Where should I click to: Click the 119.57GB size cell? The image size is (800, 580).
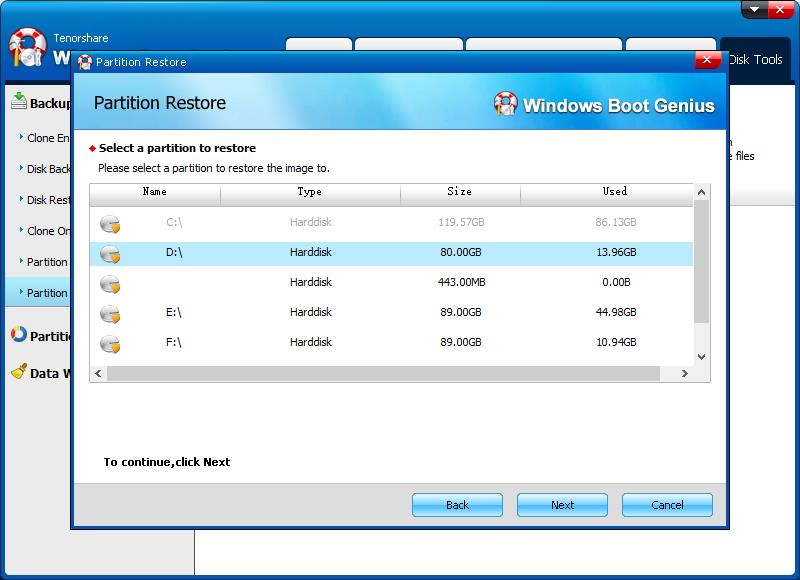coord(461,222)
